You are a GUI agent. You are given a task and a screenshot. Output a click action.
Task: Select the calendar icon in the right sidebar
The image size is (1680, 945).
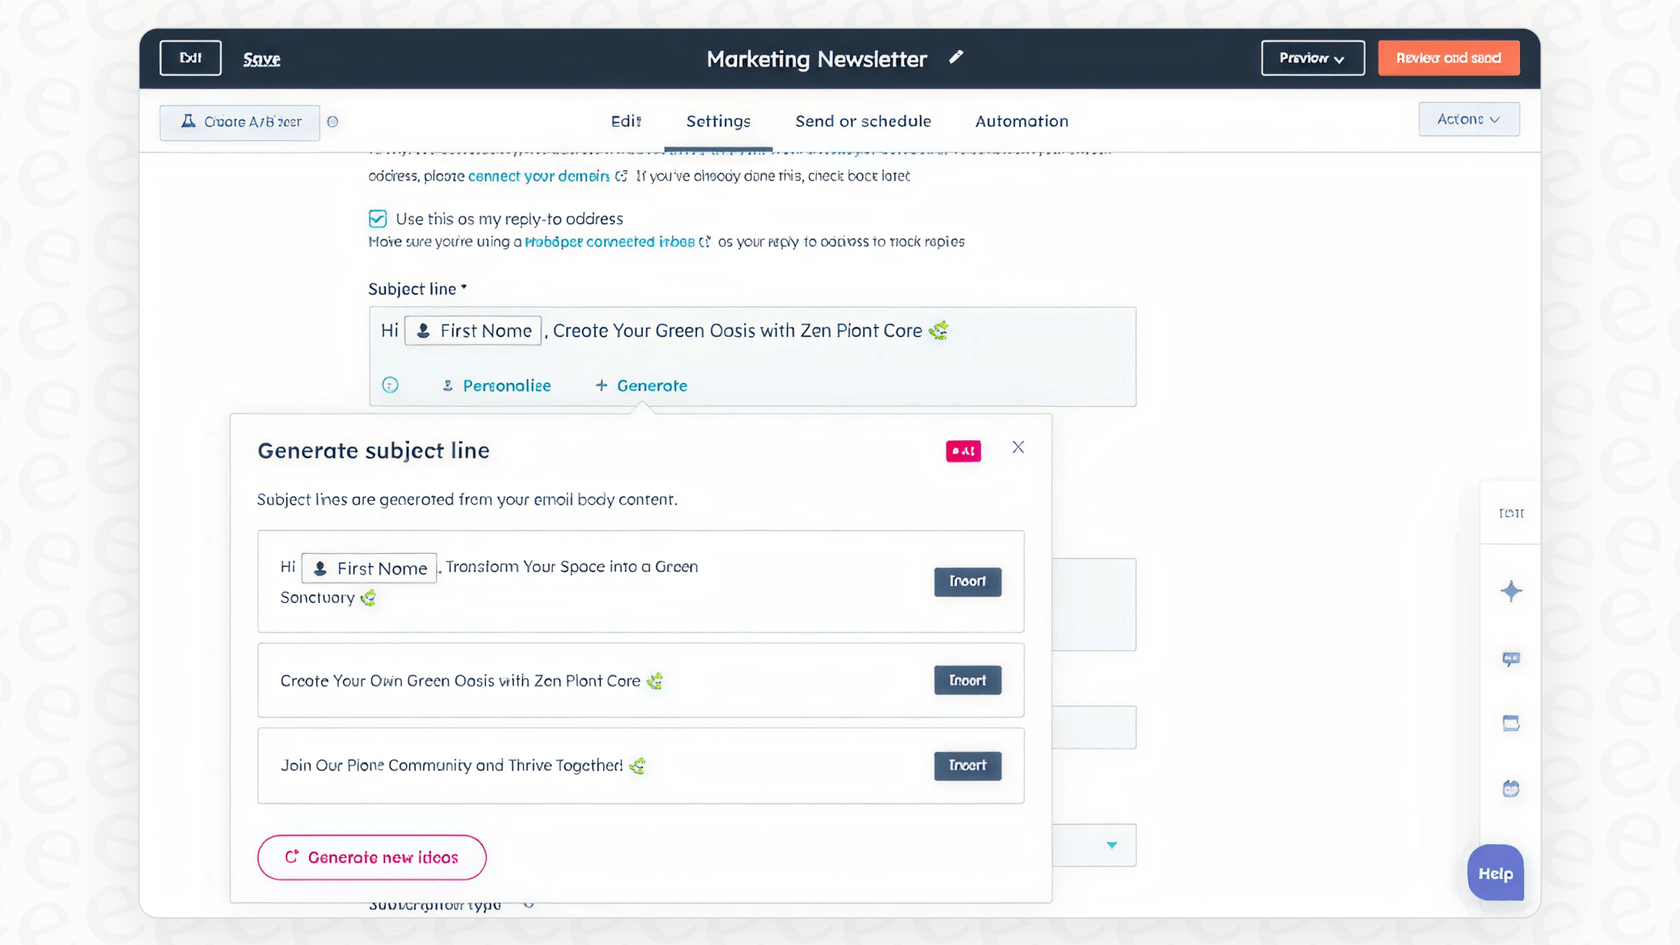click(x=1511, y=788)
